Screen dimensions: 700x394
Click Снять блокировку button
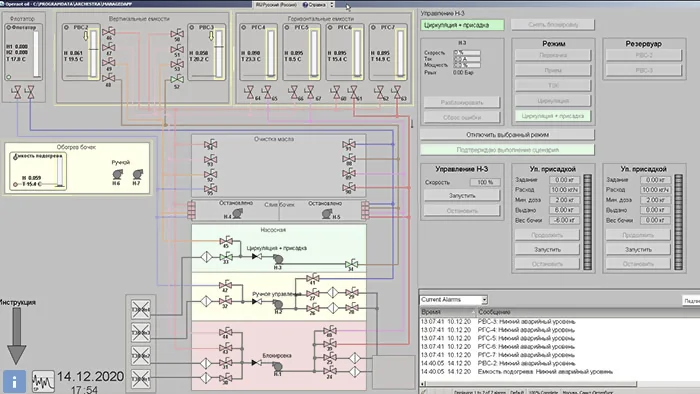tap(553, 25)
